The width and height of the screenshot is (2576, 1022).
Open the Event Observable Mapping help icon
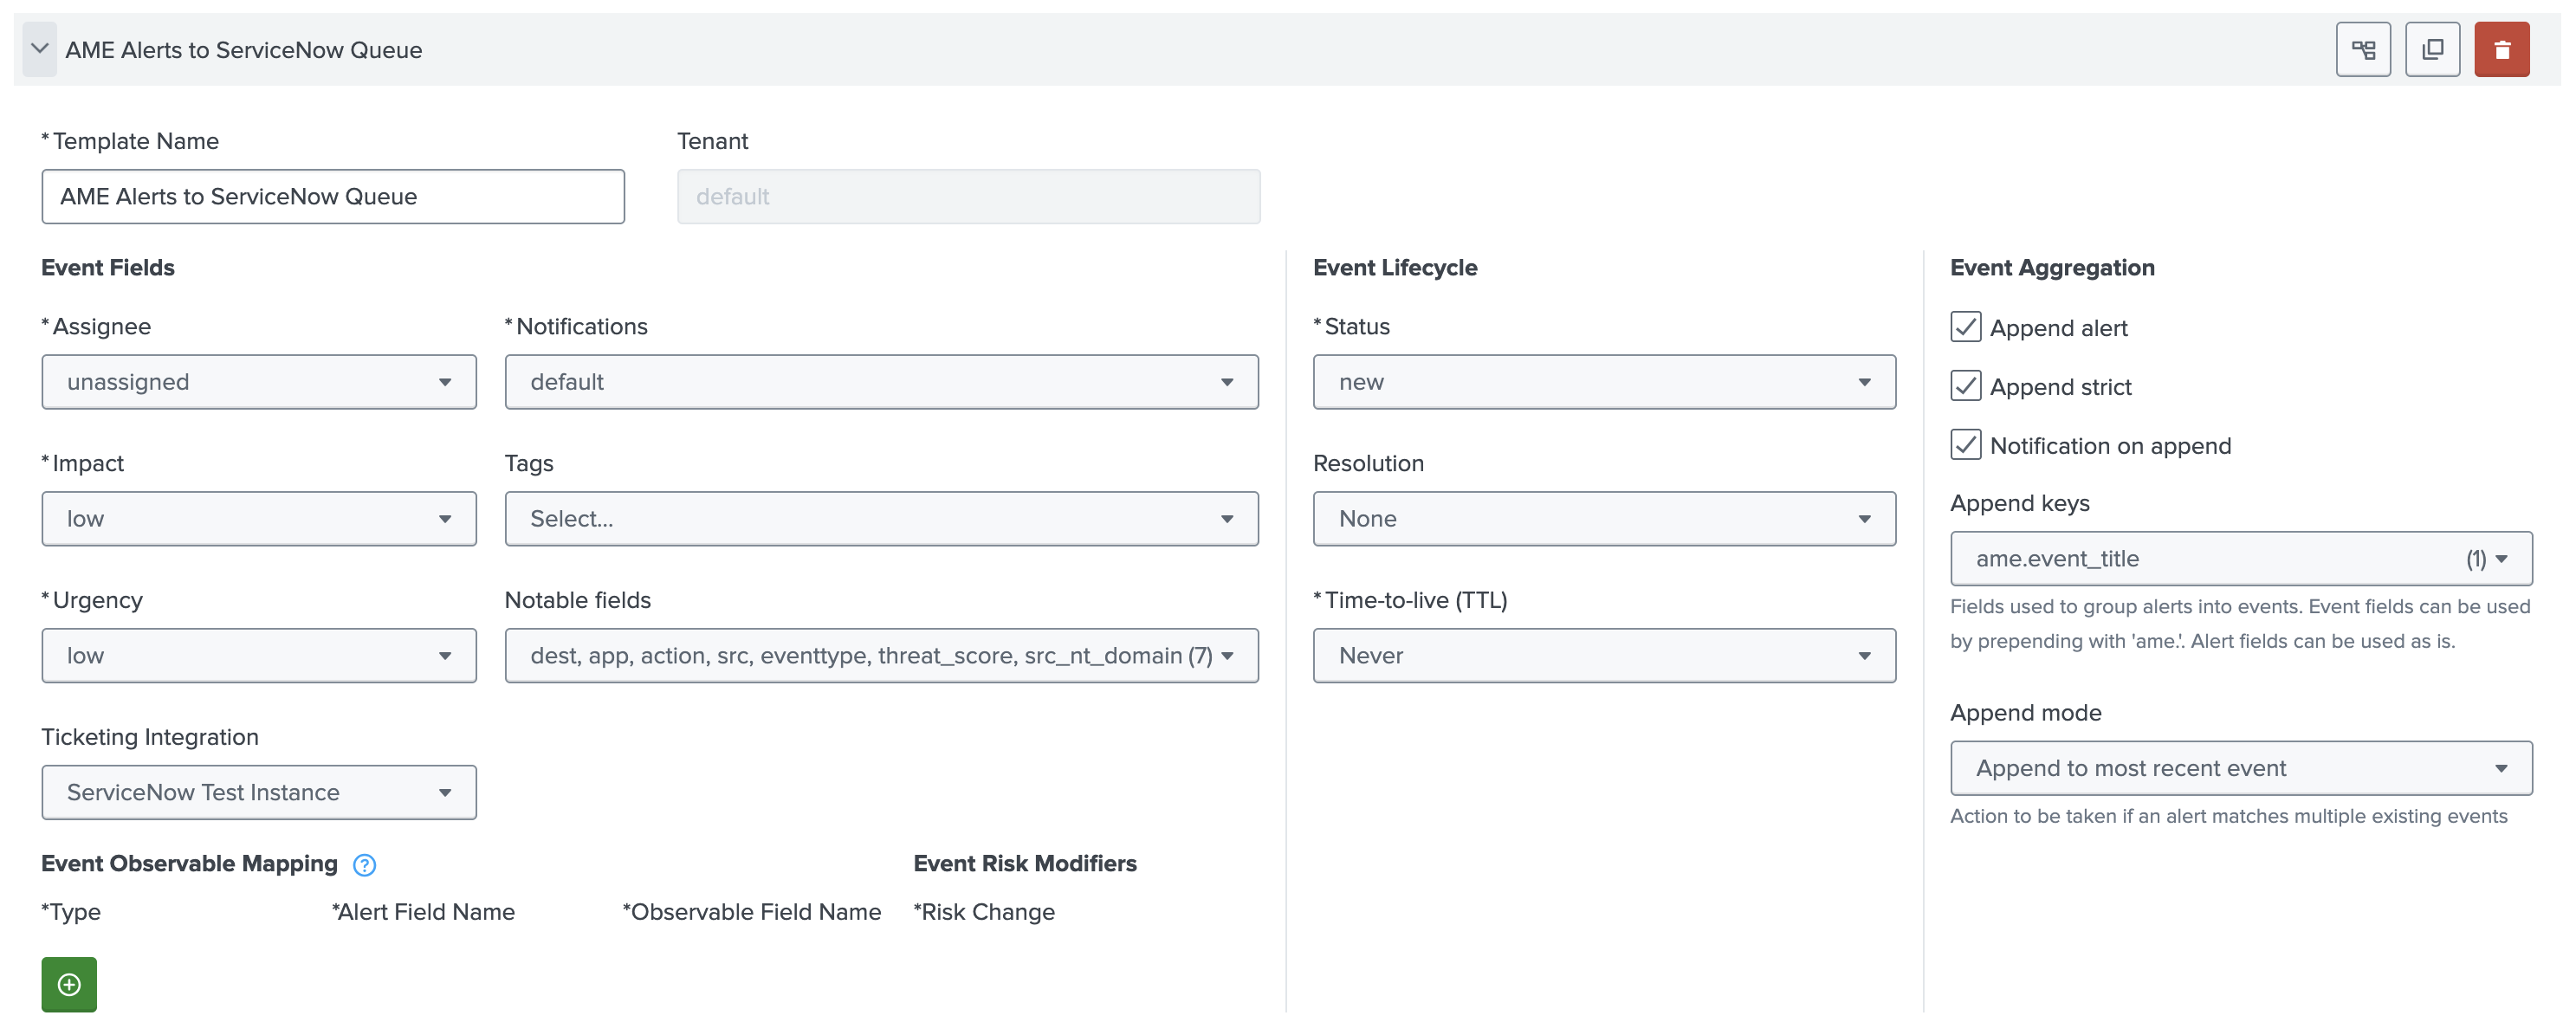pyautogui.click(x=364, y=864)
